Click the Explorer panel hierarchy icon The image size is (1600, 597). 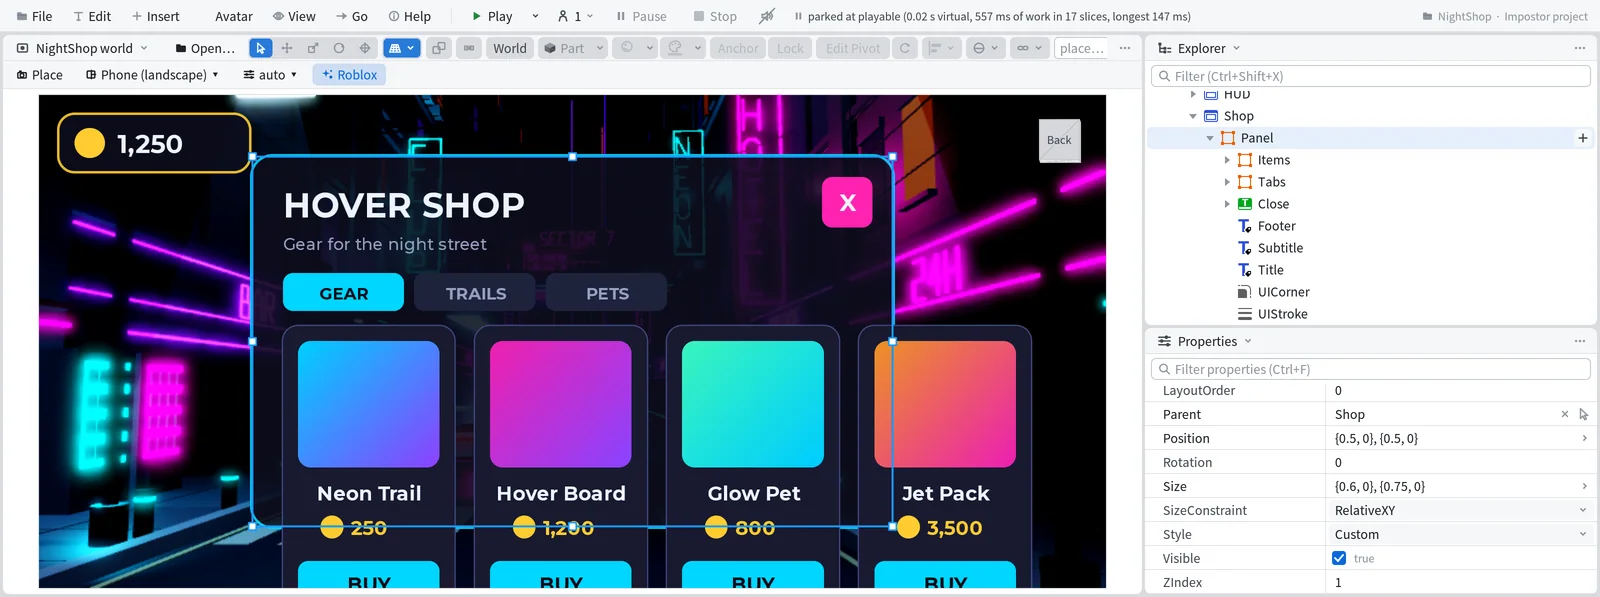1165,48
